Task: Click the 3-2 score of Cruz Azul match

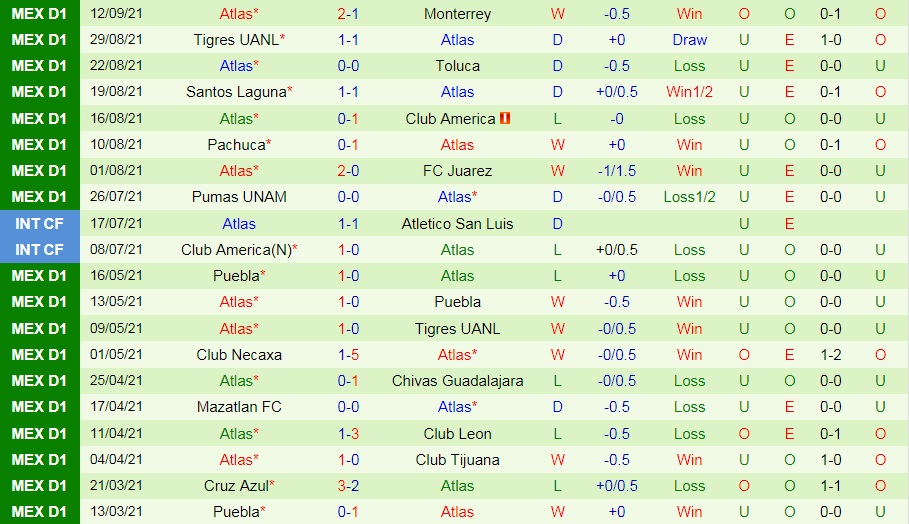Action: (348, 486)
